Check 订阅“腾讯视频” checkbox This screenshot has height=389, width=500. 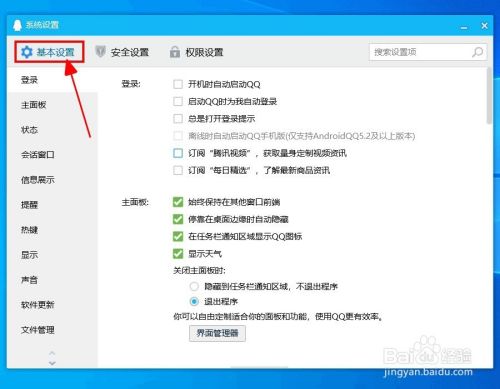pyautogui.click(x=178, y=153)
